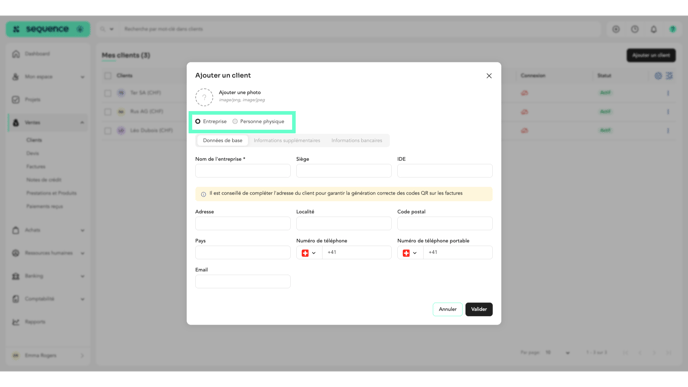Expand Mon espace sidebar section

tap(47, 77)
